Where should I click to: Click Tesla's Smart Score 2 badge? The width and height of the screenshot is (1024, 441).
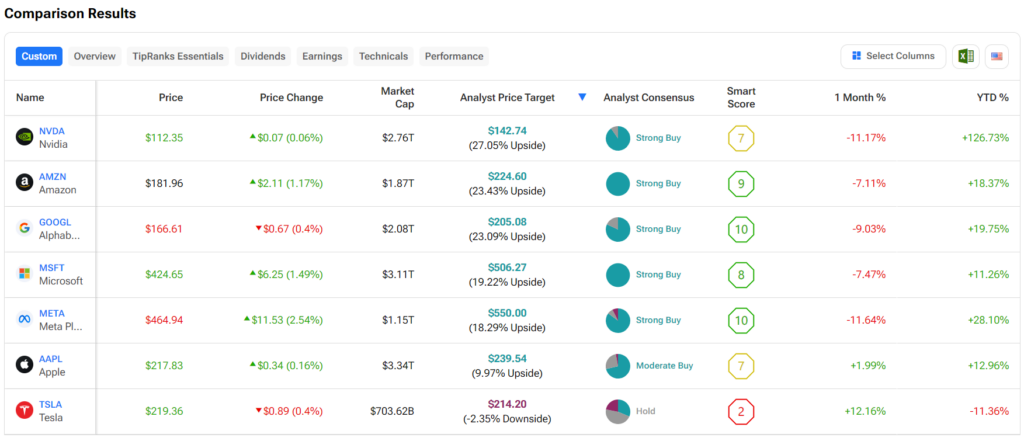(741, 411)
